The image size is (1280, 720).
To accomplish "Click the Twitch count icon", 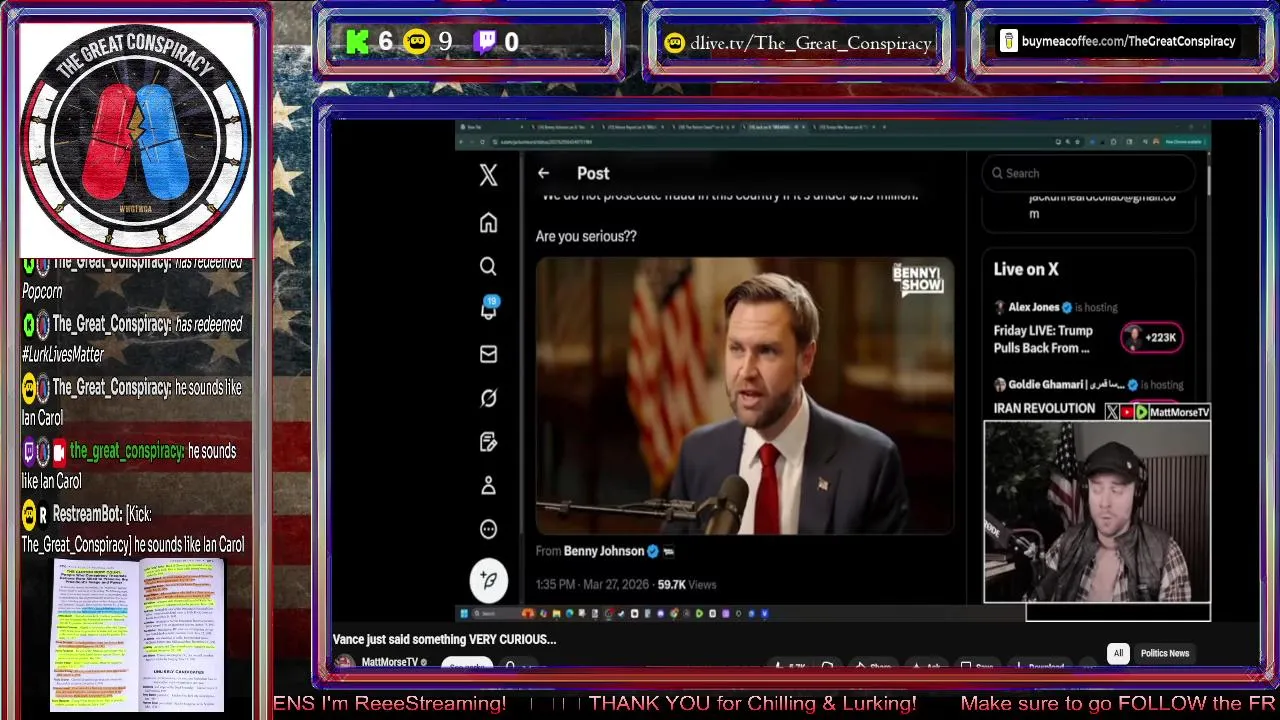I will 485,41.
